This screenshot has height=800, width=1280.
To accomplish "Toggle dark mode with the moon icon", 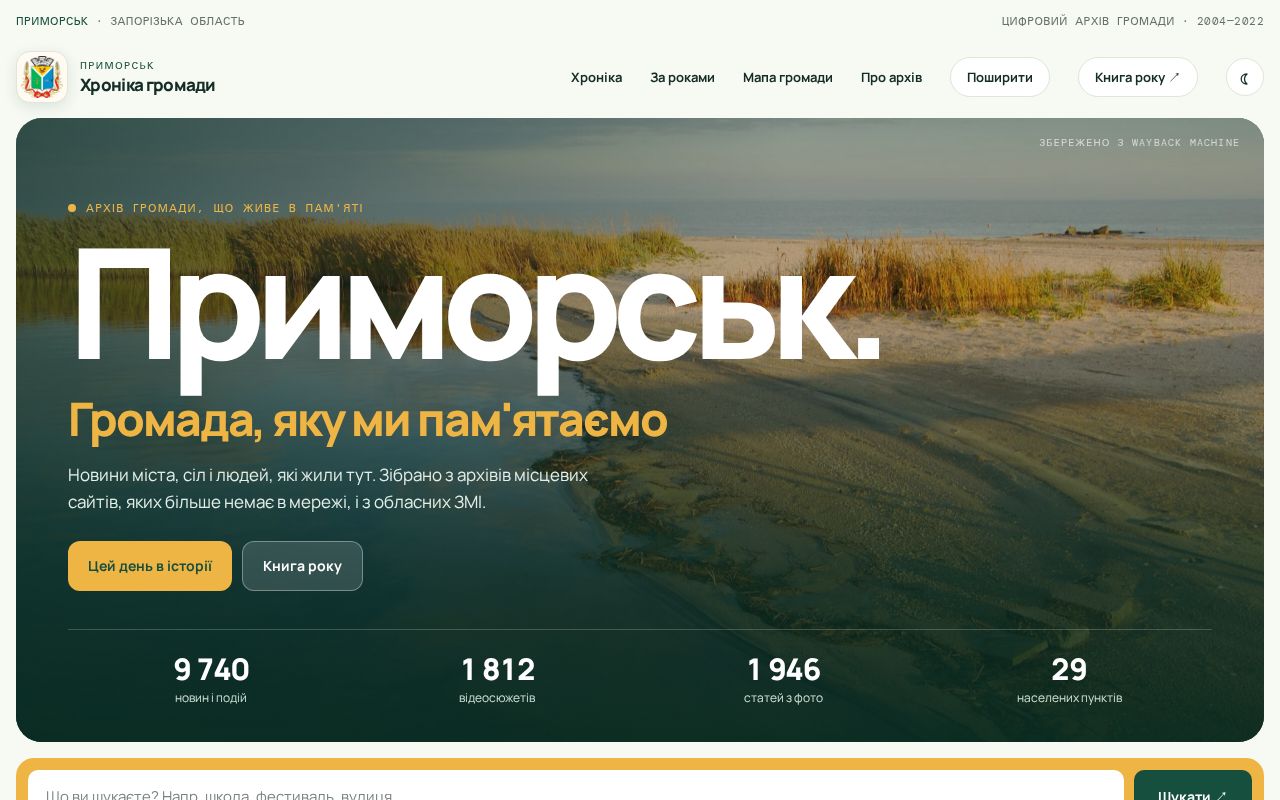I will pos(1245,77).
